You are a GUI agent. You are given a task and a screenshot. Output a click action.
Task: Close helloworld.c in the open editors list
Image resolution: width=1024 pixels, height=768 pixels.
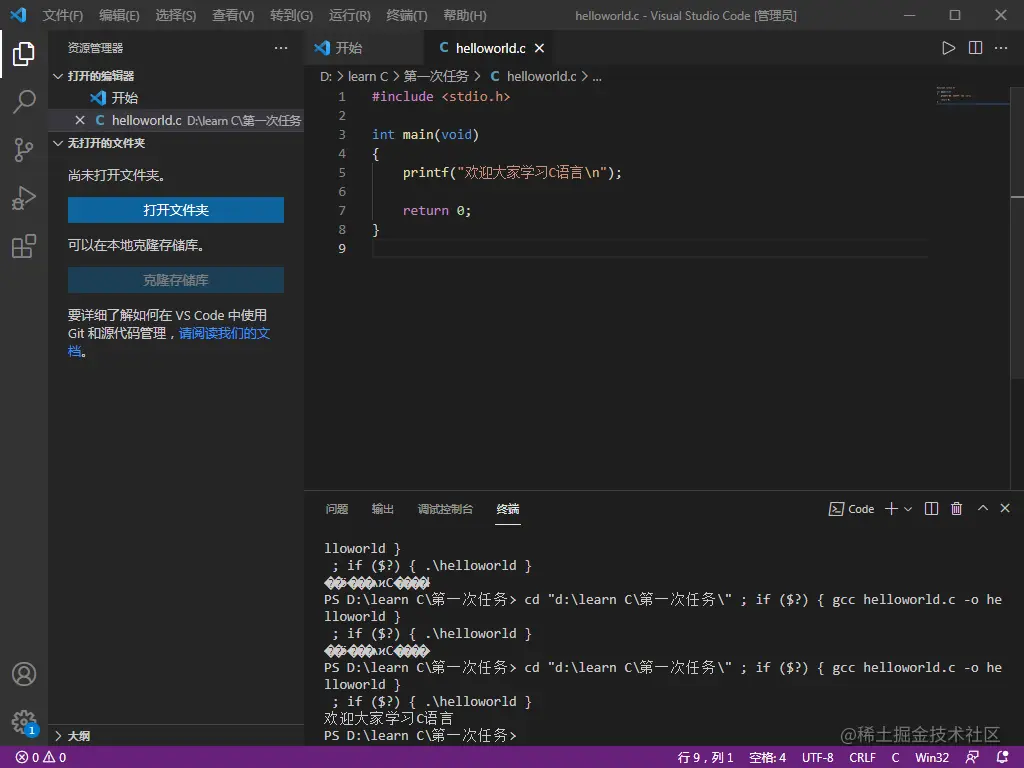[80, 120]
